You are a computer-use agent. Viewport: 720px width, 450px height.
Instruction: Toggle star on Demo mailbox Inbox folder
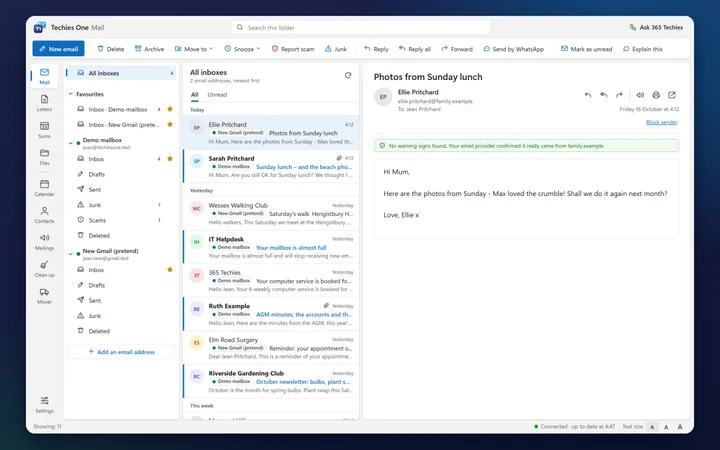pos(170,159)
